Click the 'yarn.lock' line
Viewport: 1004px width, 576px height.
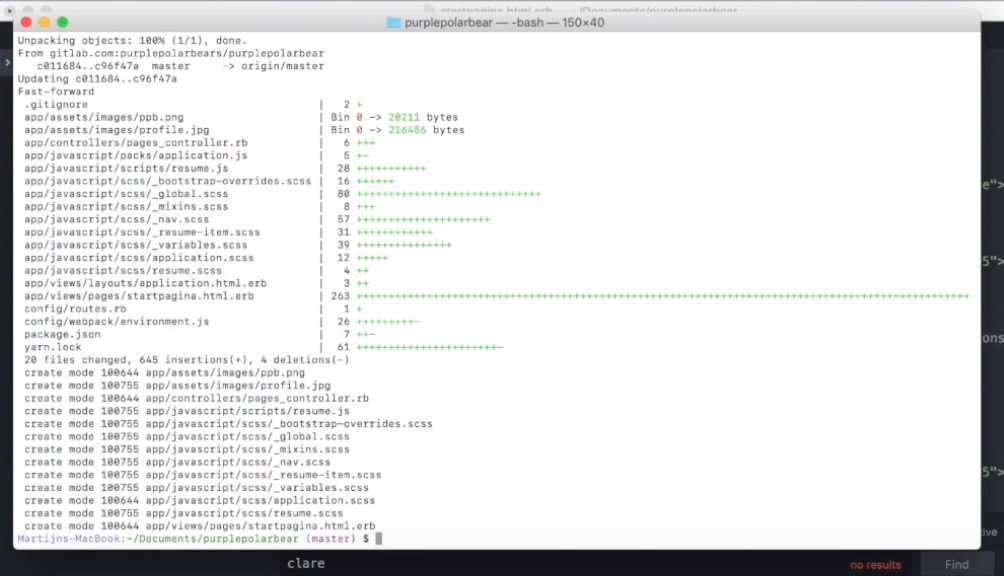[x=53, y=348]
